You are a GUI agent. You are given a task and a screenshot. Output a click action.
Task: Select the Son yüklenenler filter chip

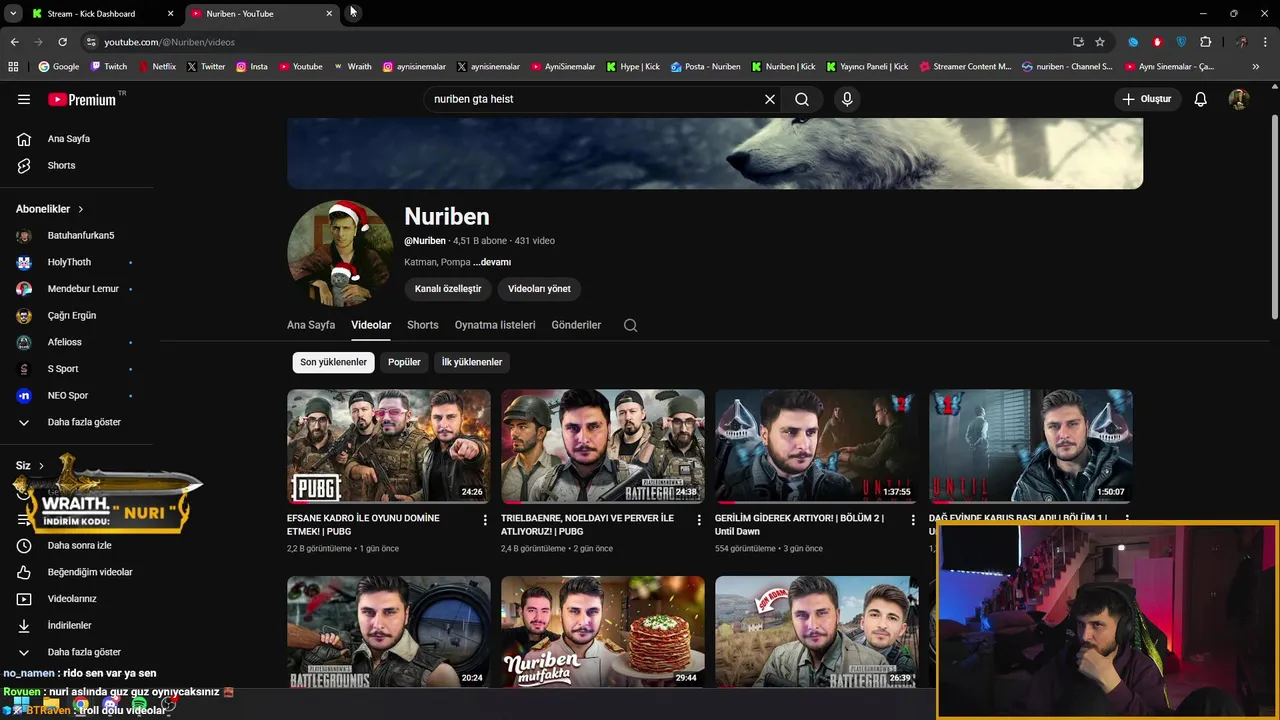(x=334, y=362)
